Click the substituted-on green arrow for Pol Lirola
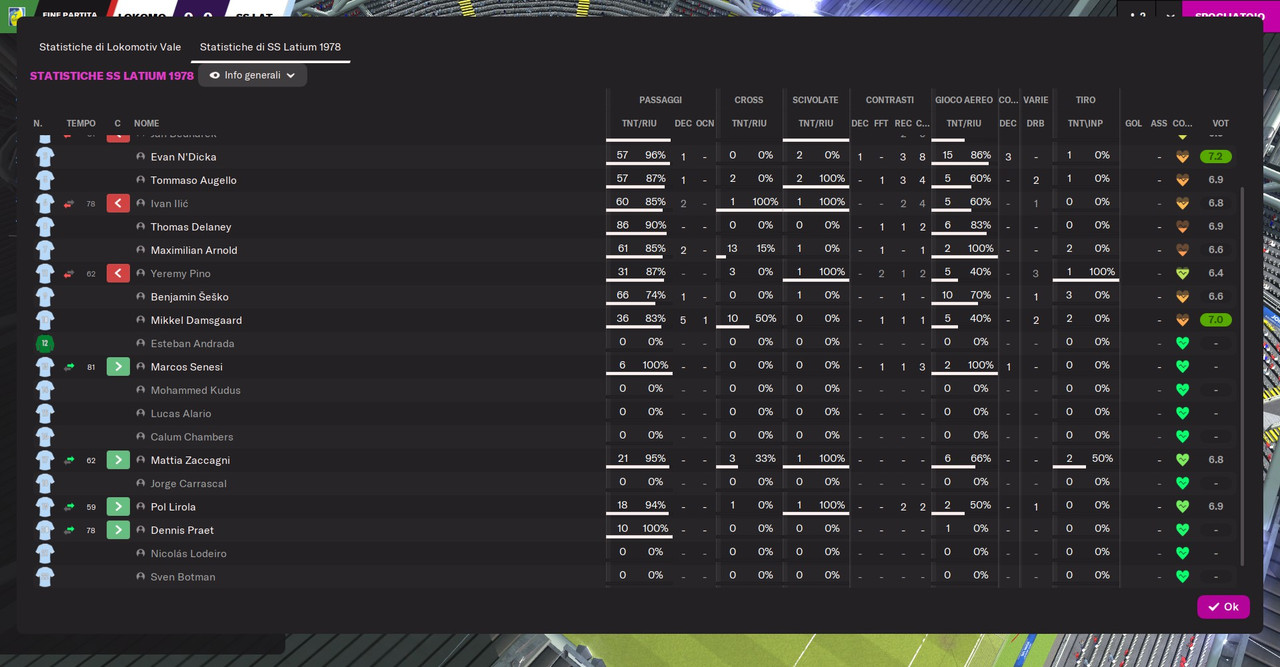Image resolution: width=1280 pixels, height=667 pixels. click(118, 507)
